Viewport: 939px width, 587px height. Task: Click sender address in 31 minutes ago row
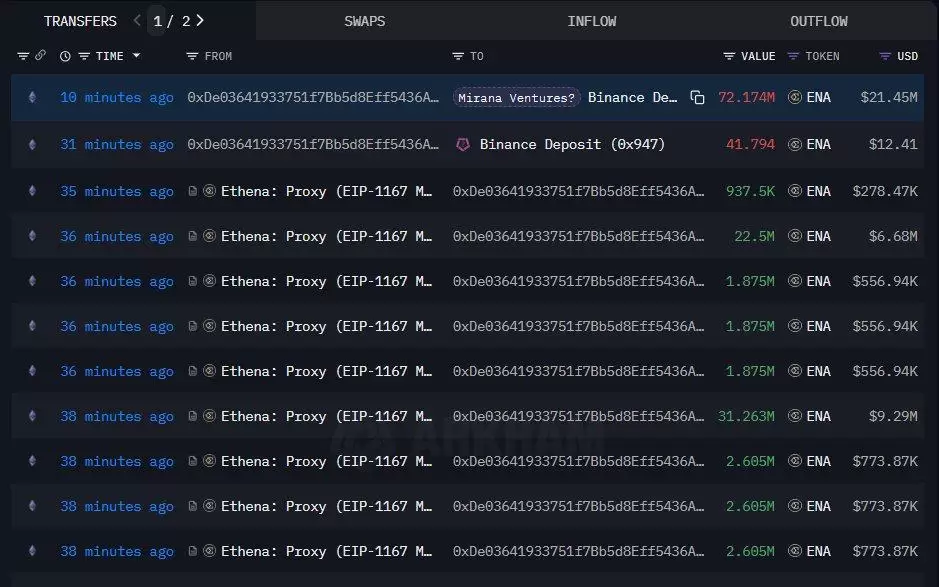click(x=313, y=144)
